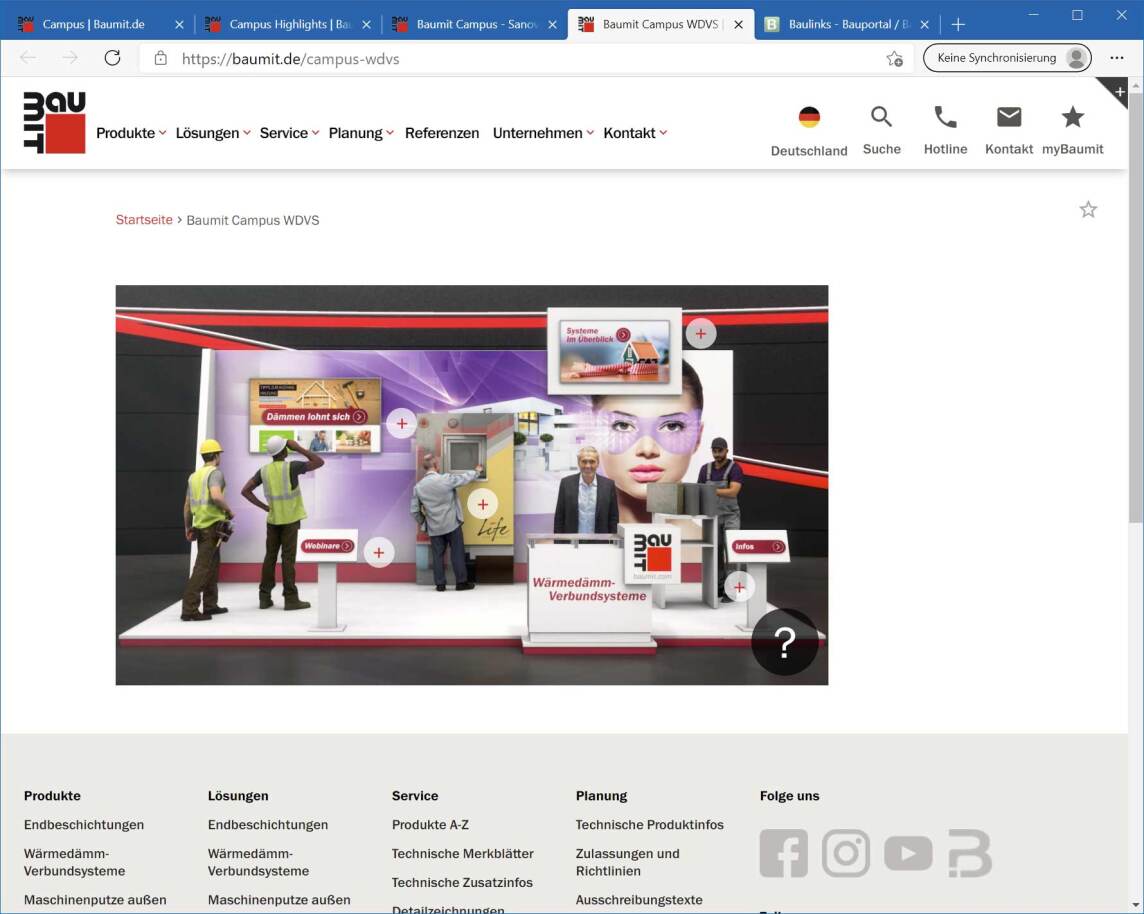
Task: Open the Facebook icon under Folge uns
Action: tap(784, 853)
